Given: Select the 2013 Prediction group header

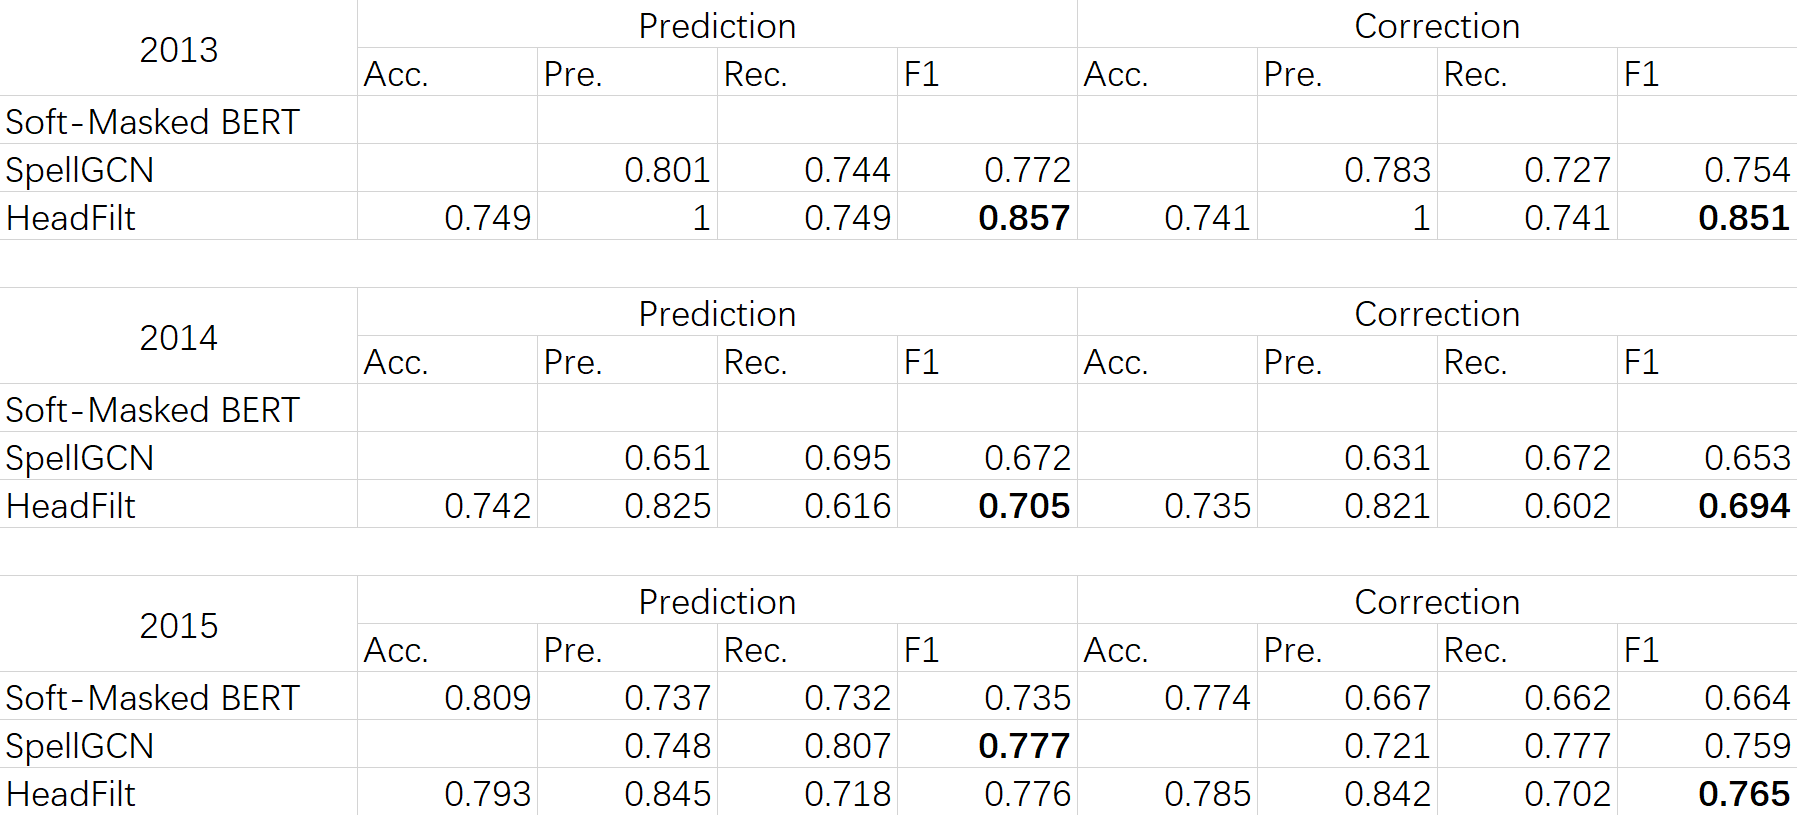Looking at the screenshot, I should click(717, 25).
